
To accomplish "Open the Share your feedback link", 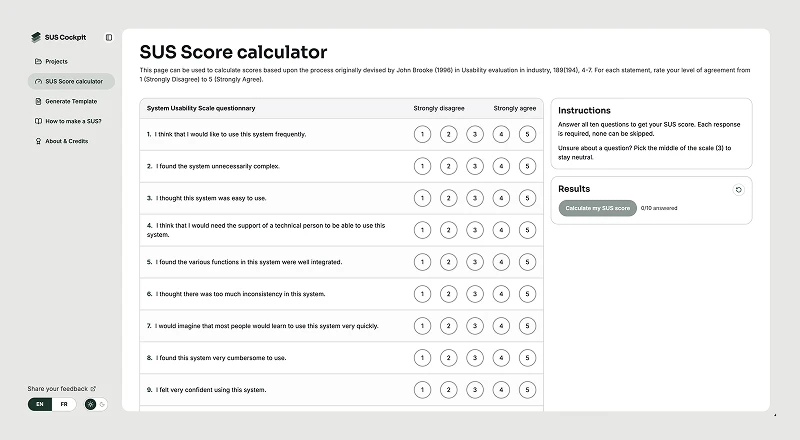I will pos(62,388).
